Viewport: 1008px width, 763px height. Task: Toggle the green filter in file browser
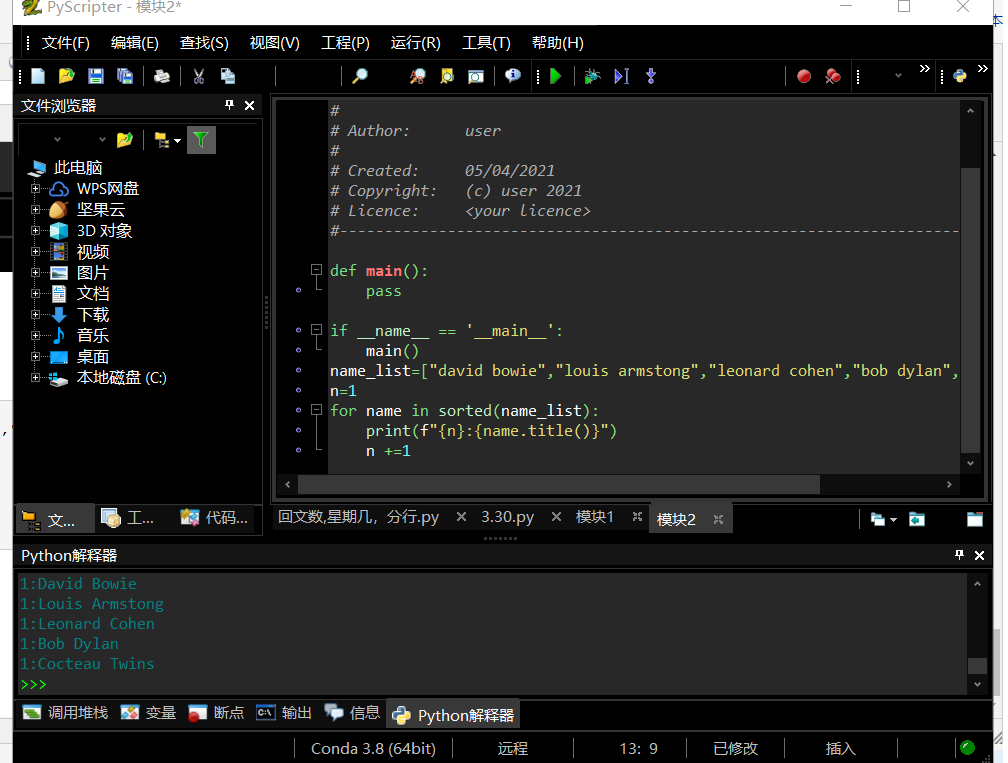pyautogui.click(x=201, y=139)
